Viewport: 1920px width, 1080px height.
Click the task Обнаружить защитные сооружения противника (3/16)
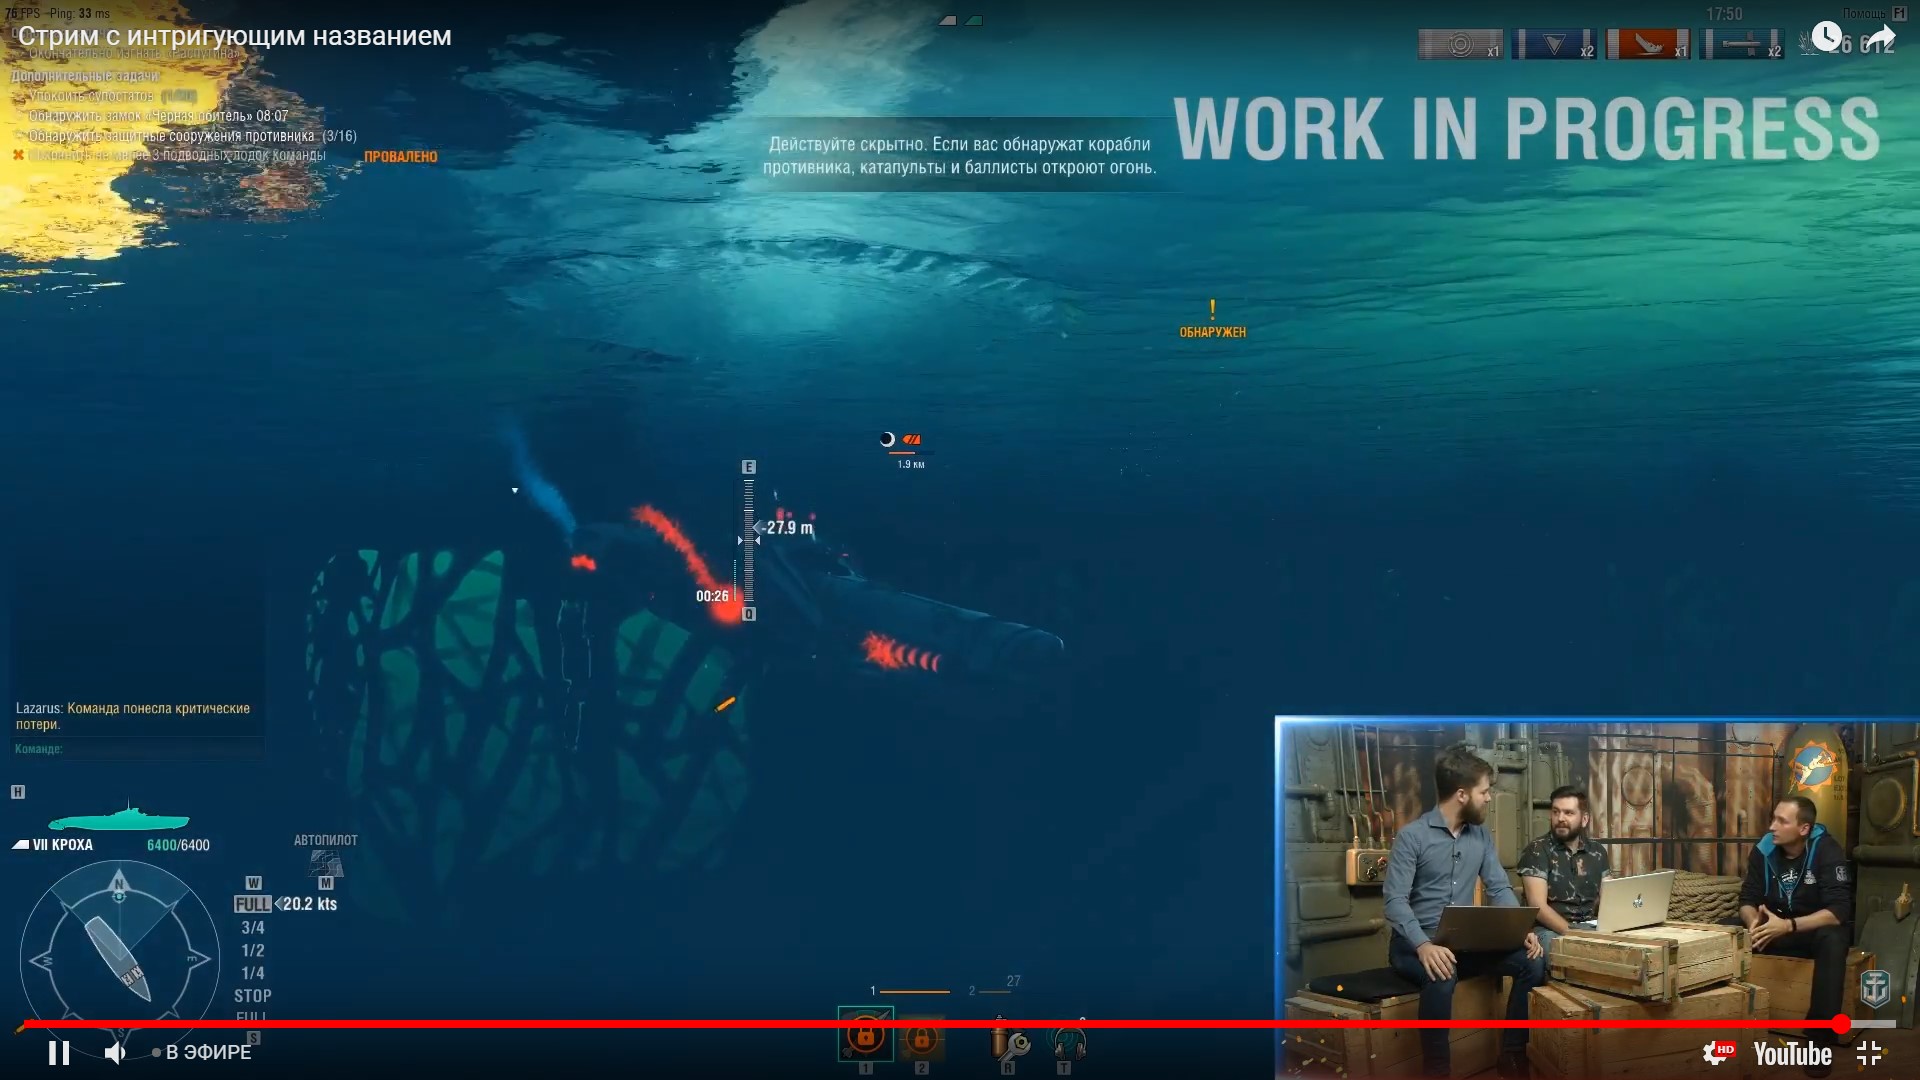[x=192, y=136]
